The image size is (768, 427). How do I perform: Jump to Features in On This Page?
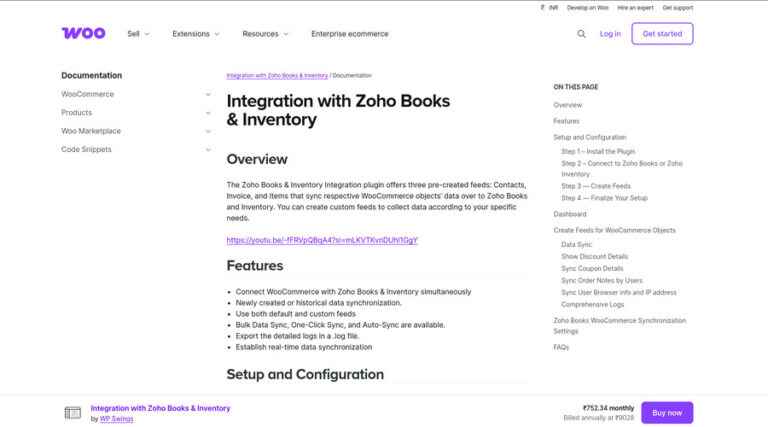tap(566, 121)
